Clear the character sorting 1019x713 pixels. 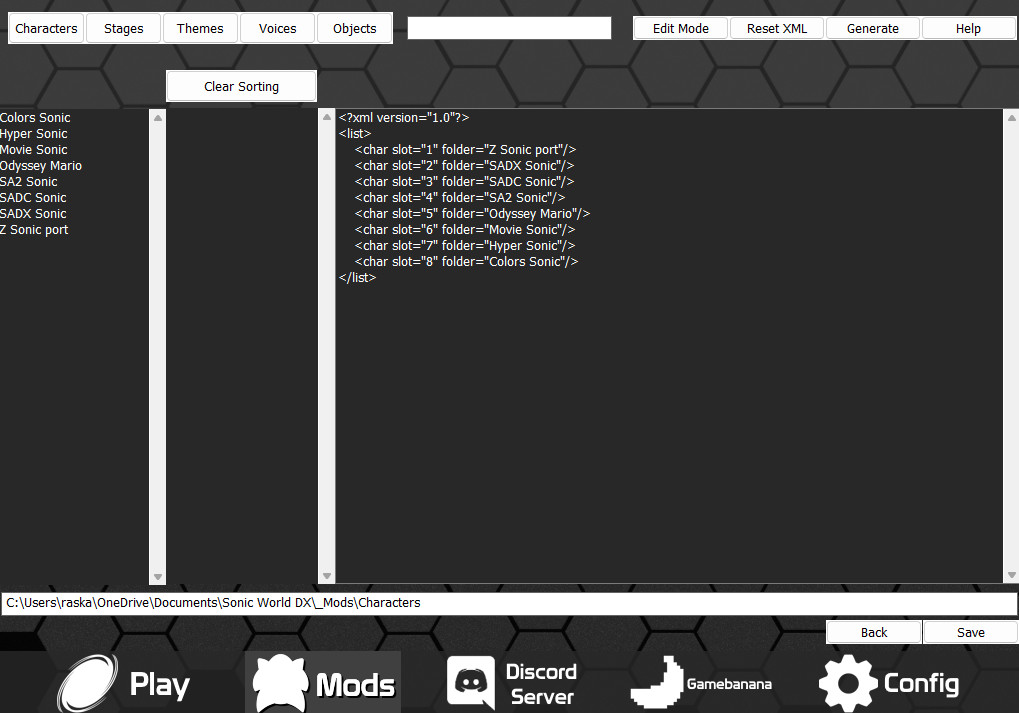[x=240, y=86]
